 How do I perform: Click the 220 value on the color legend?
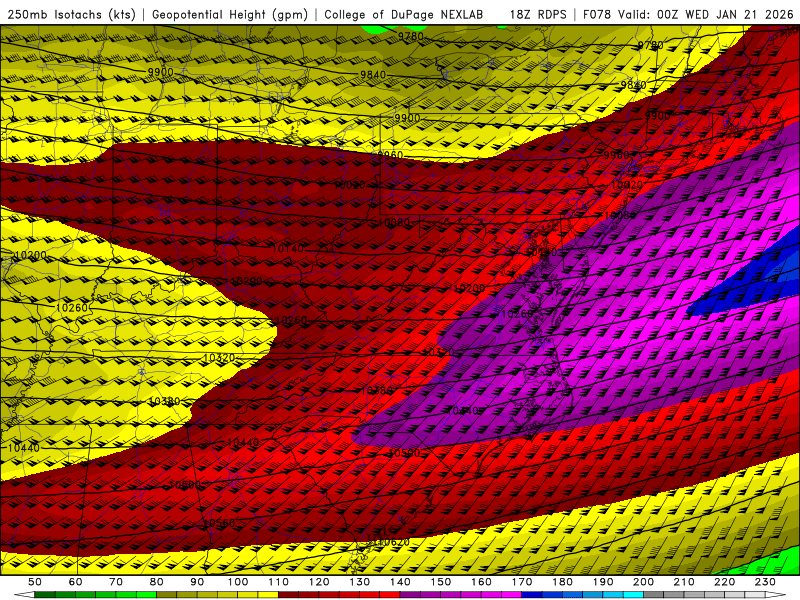click(x=724, y=582)
